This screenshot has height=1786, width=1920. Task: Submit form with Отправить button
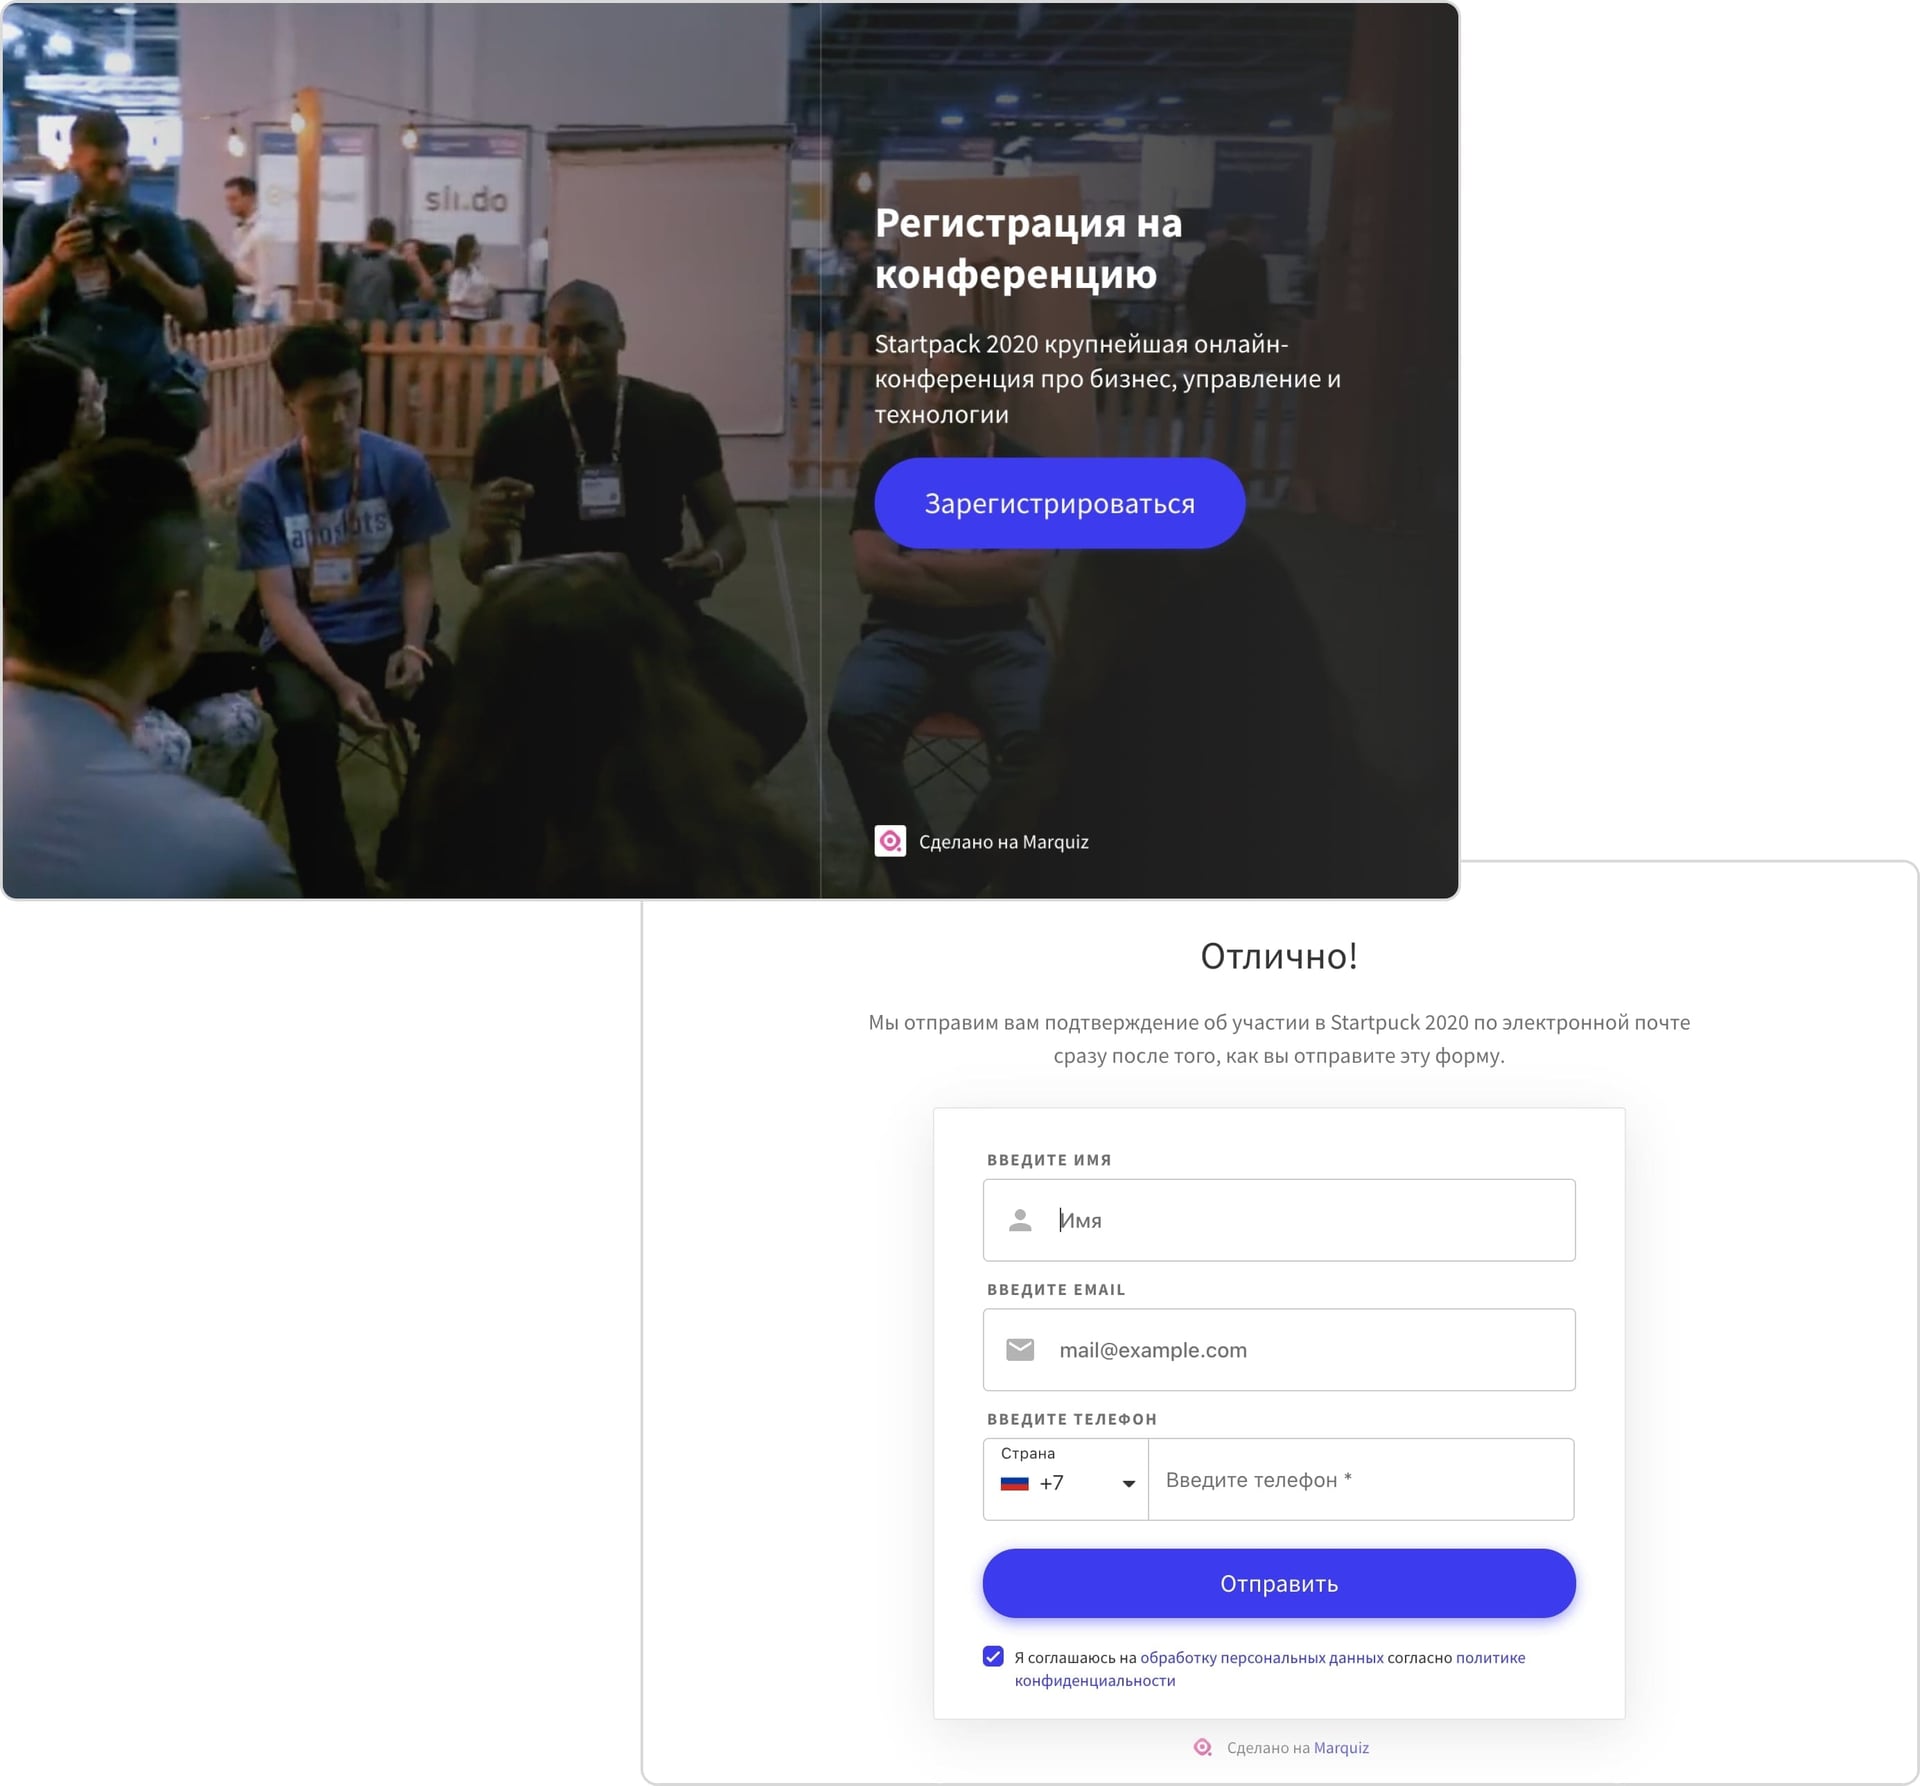coord(1279,1583)
